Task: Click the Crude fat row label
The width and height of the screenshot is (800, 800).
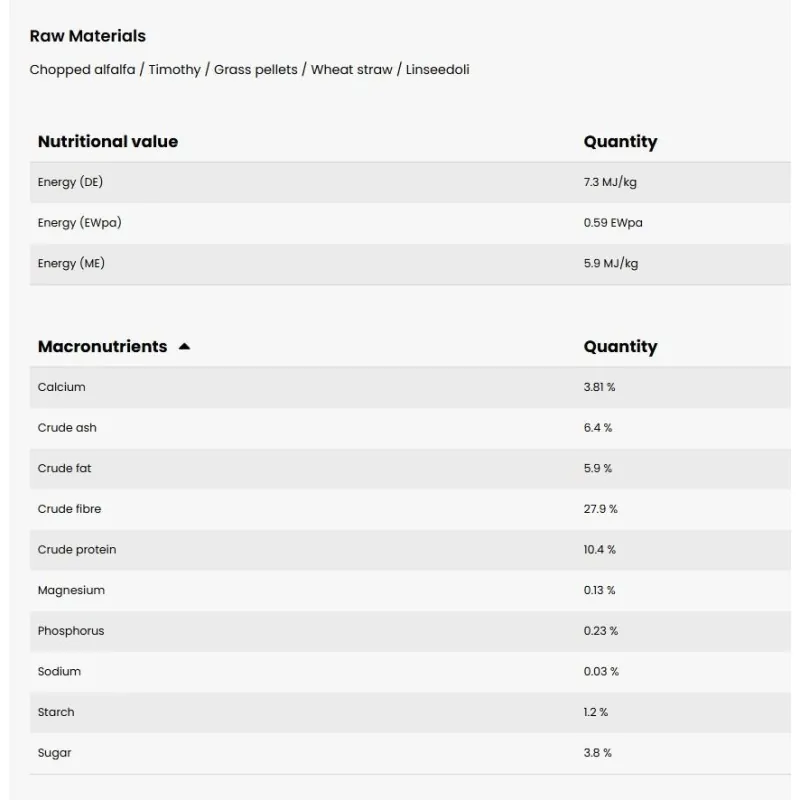Action: pyautogui.click(x=64, y=468)
